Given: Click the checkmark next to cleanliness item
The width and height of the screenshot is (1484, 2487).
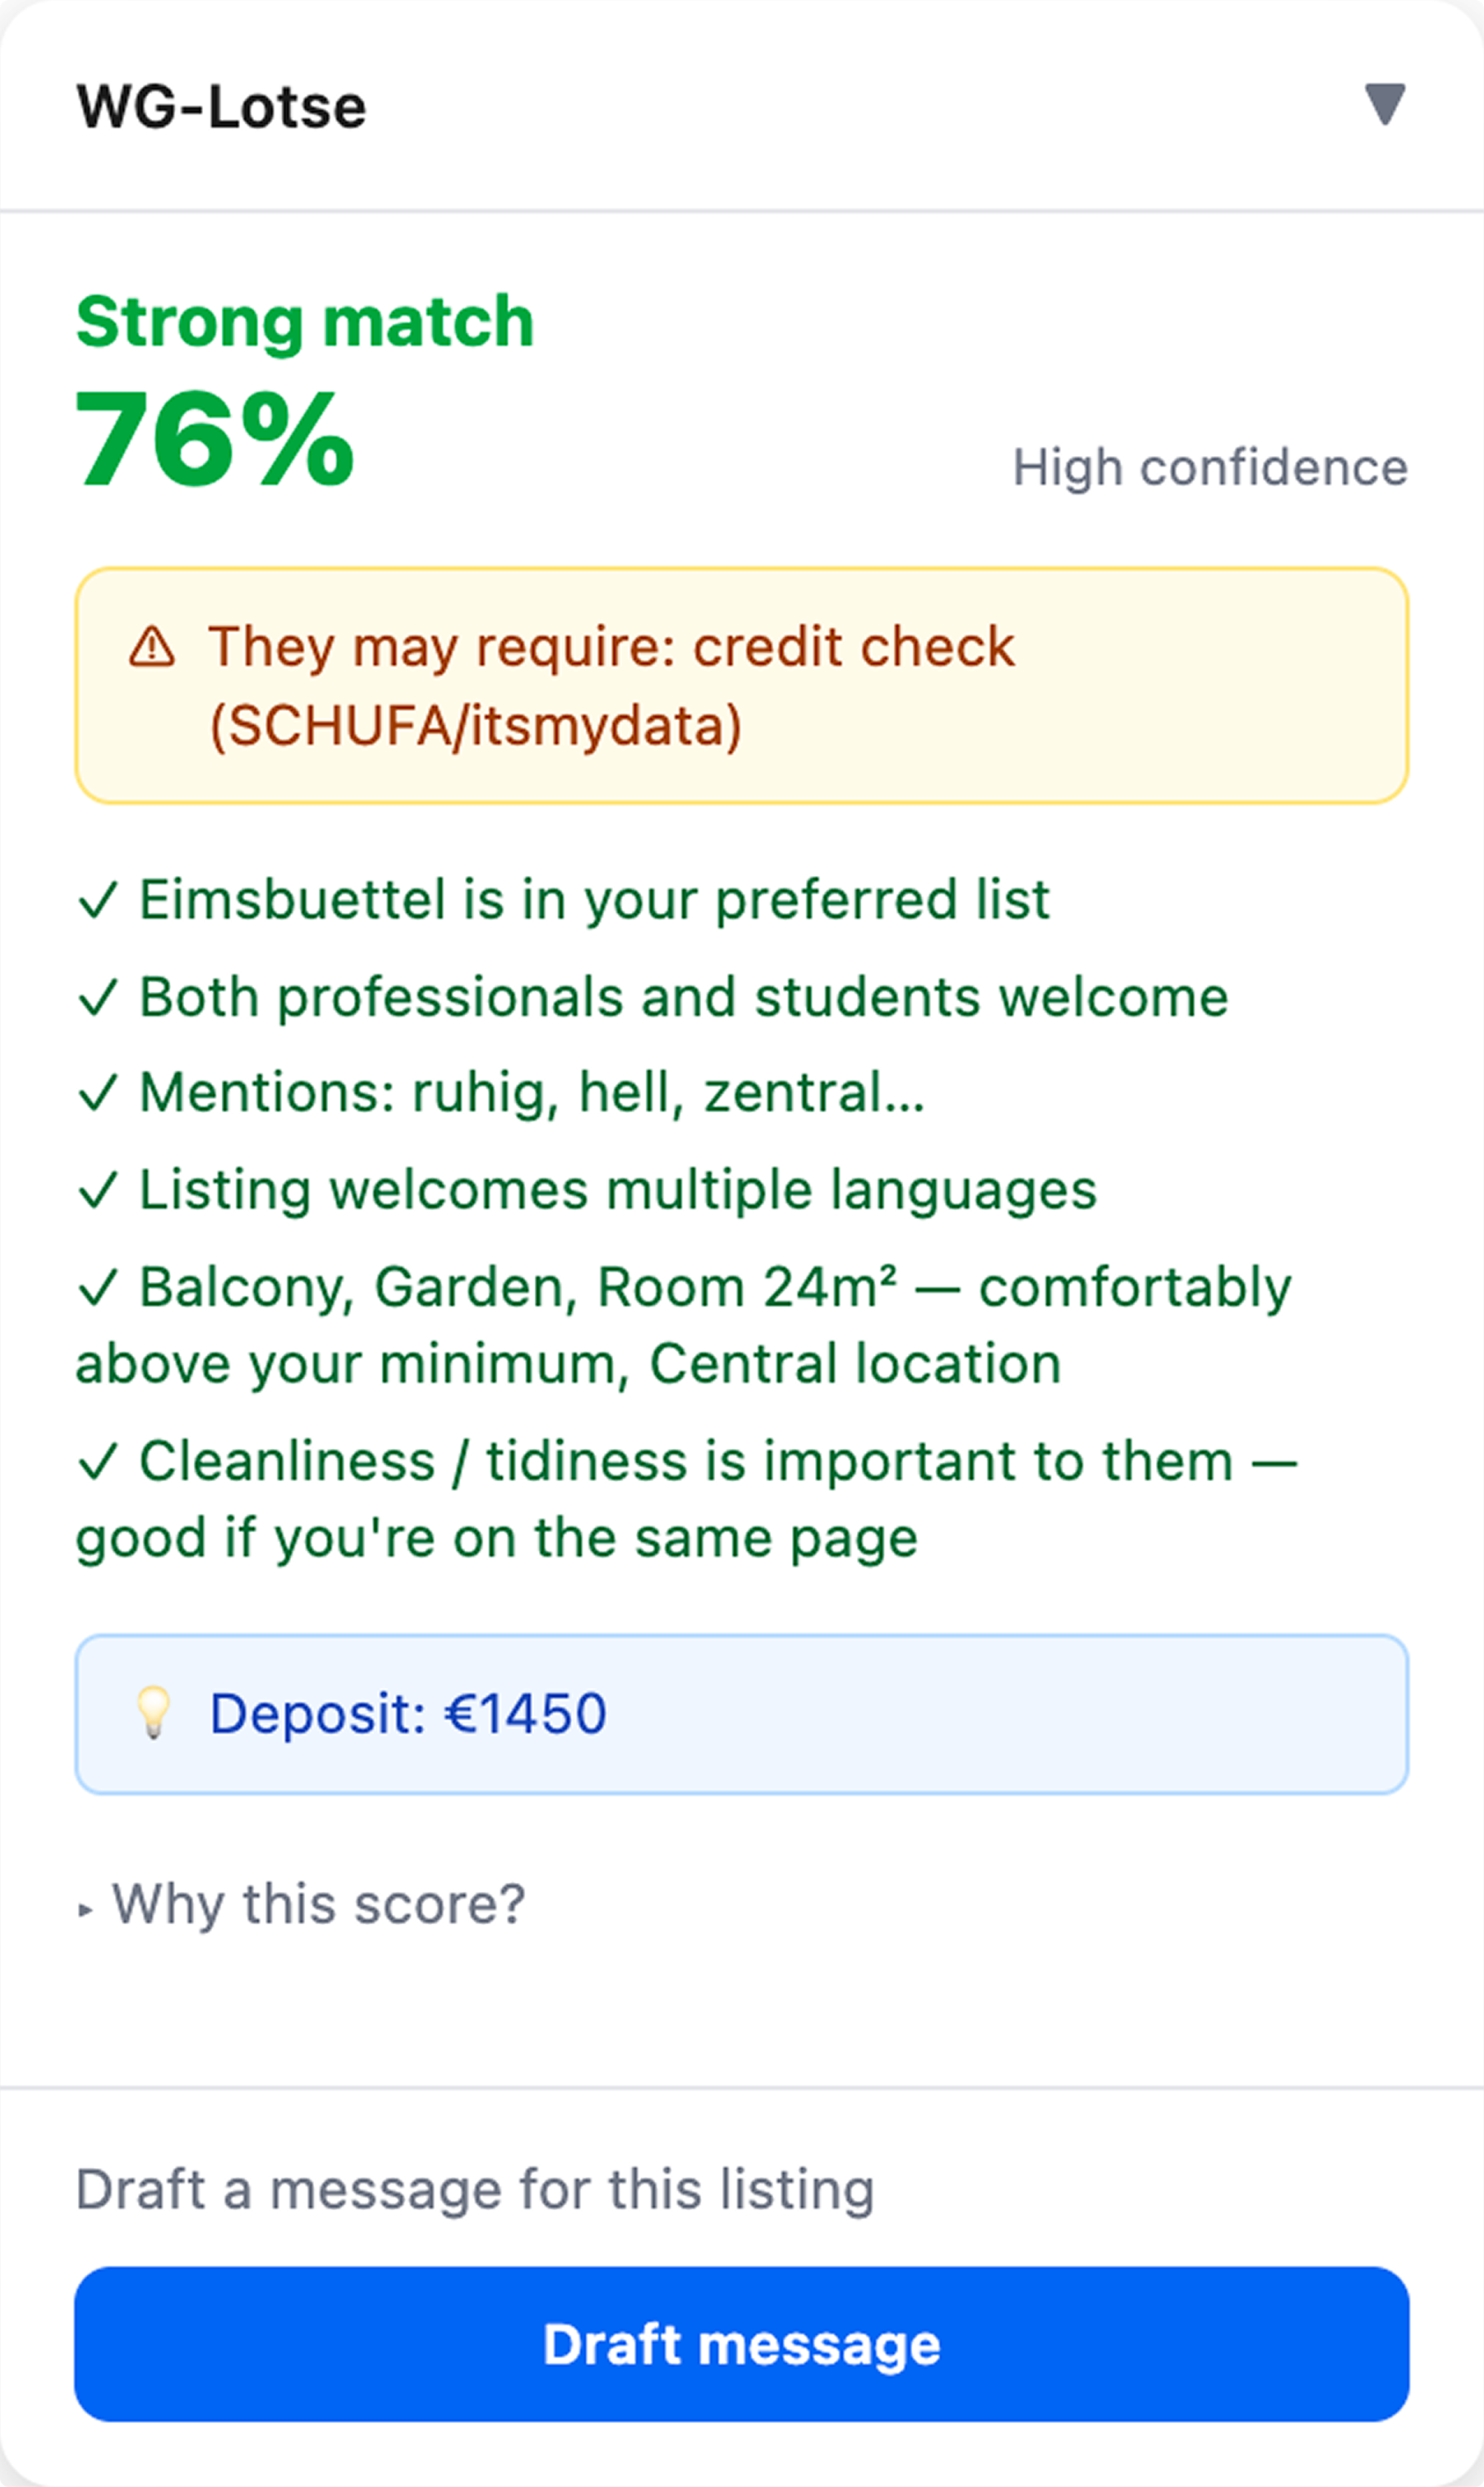Looking at the screenshot, I should click(99, 1461).
